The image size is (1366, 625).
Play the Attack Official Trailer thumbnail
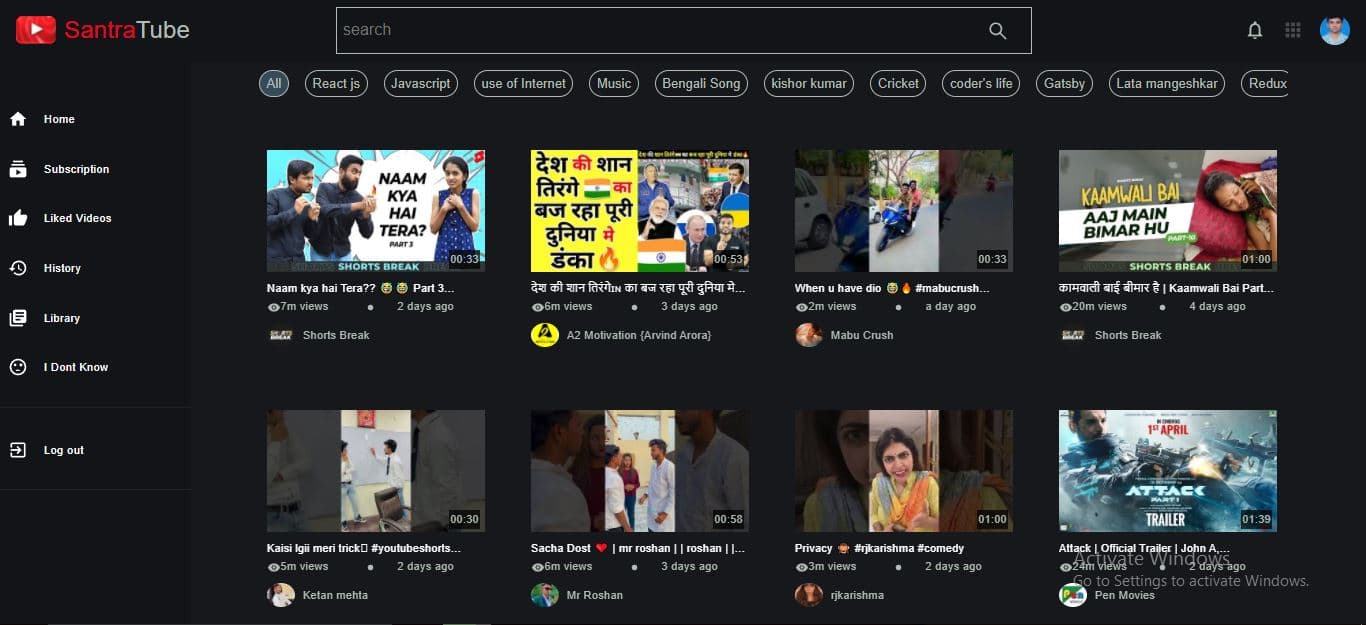1167,470
